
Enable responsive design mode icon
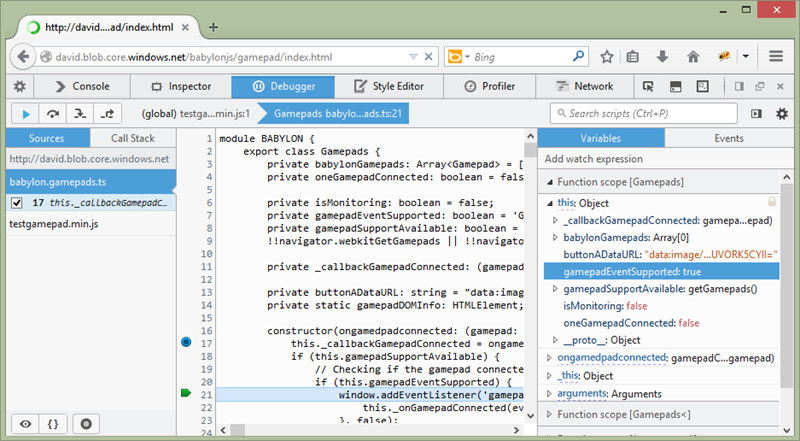point(703,86)
